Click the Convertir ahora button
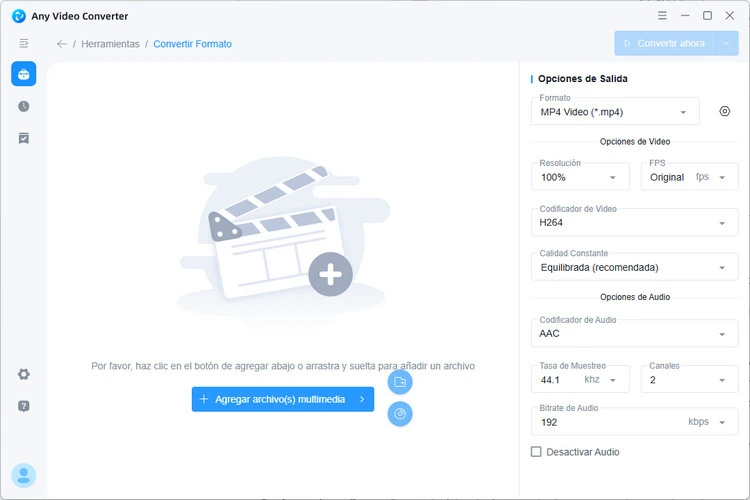The image size is (750, 500). click(x=664, y=44)
